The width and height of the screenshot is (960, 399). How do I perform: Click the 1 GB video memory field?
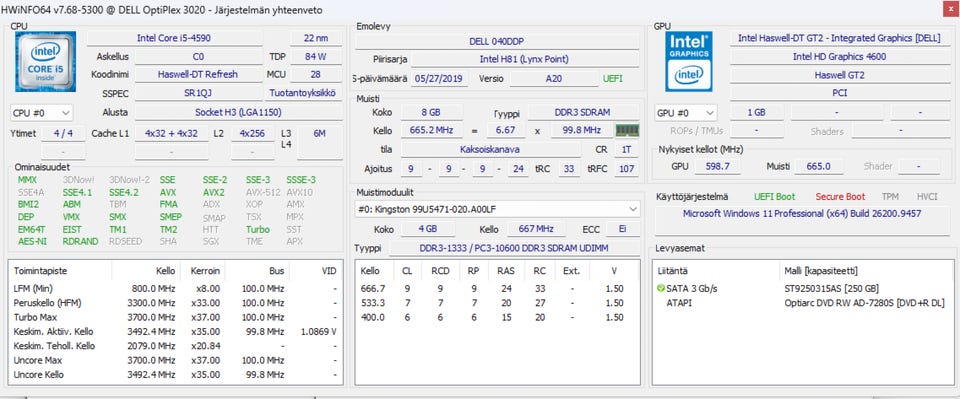[756, 113]
